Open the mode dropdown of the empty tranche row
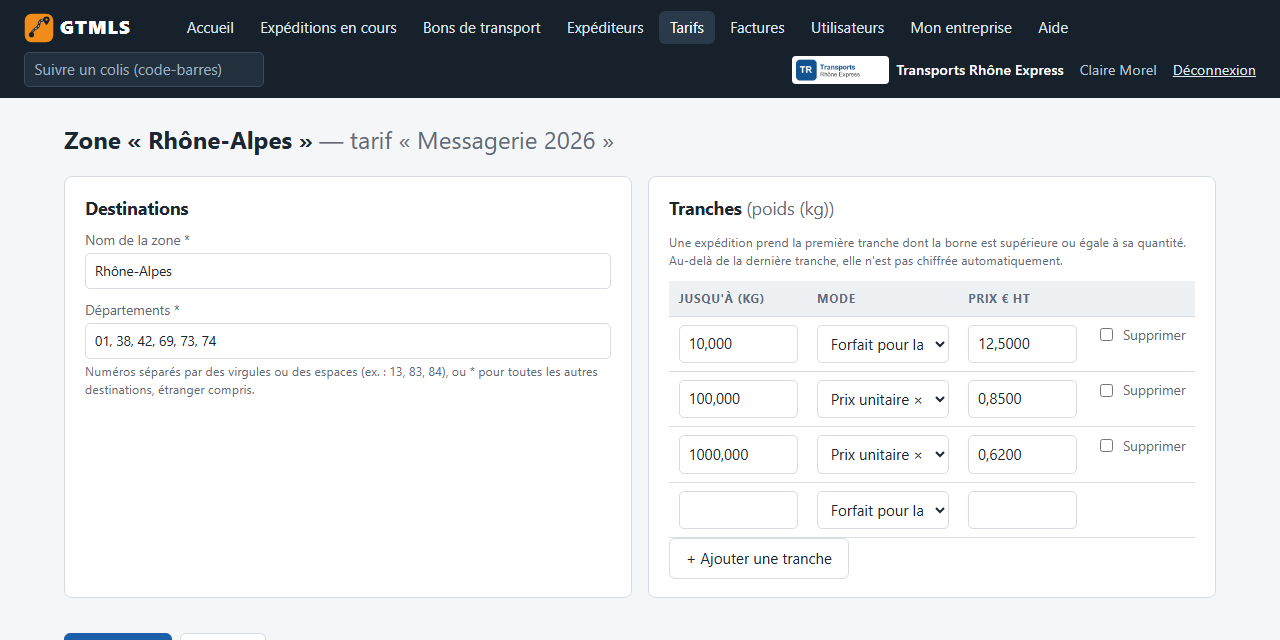1280x640 pixels. coord(883,510)
